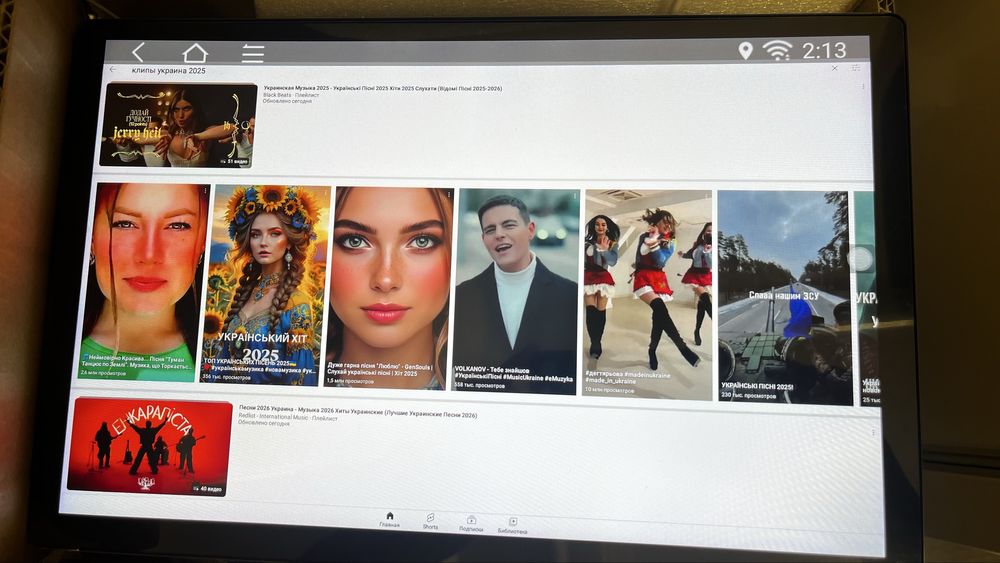Play the red-haired woman Short 'Туман'

(144, 282)
